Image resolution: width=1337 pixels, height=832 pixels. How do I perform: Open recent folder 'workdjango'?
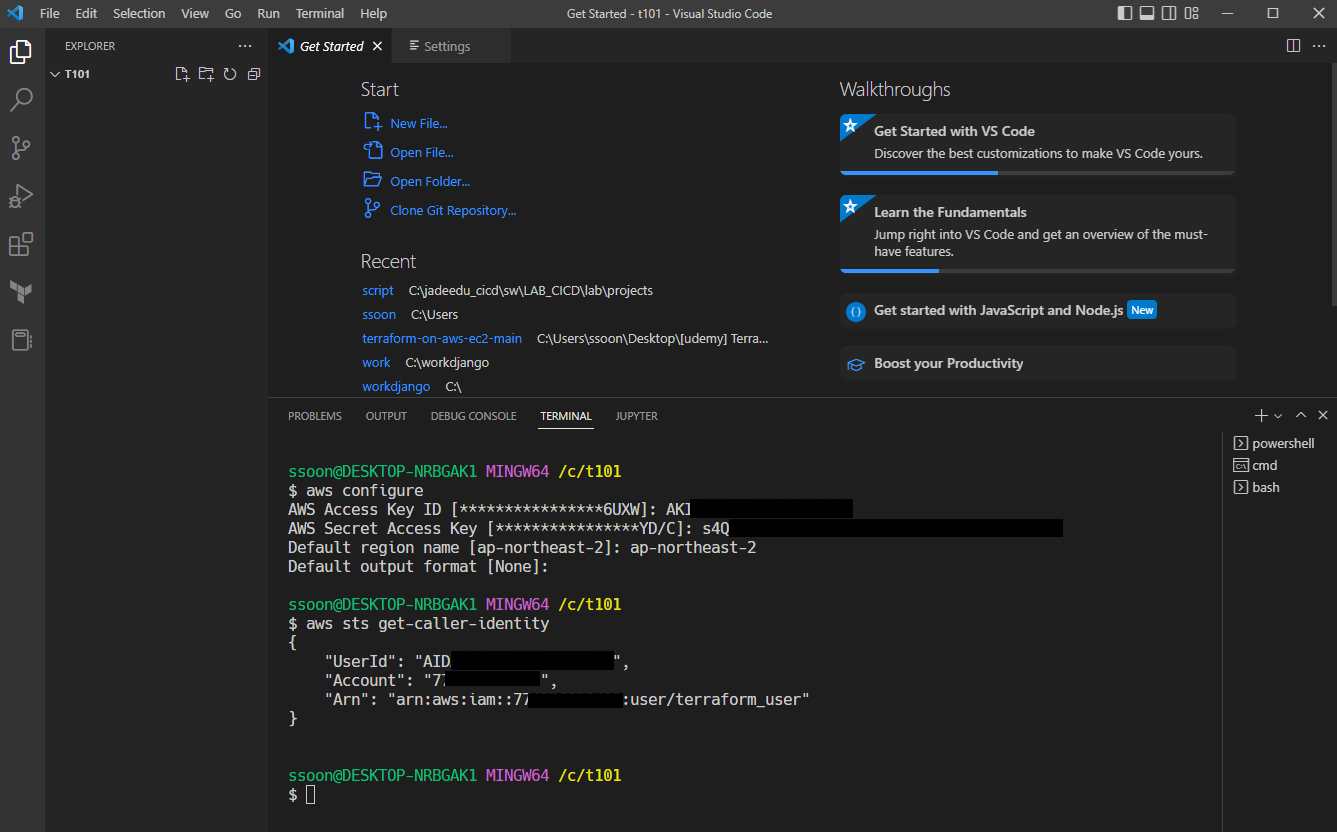pyautogui.click(x=396, y=386)
